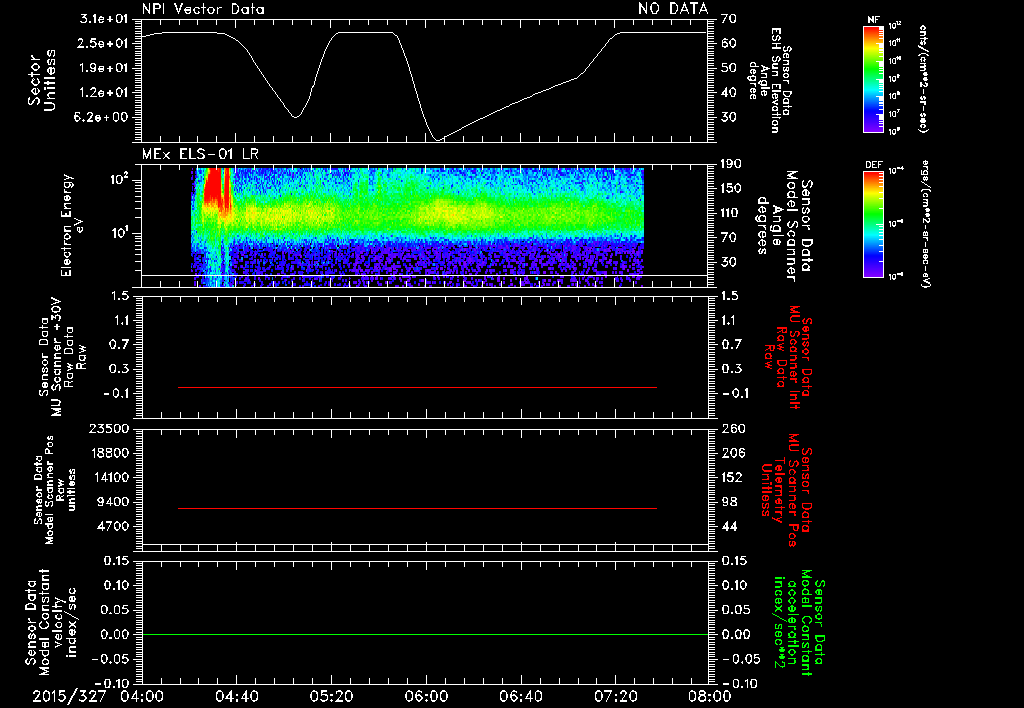
Task: Click the red line in the Scanner Pos panel
Action: pyautogui.click(x=417, y=508)
